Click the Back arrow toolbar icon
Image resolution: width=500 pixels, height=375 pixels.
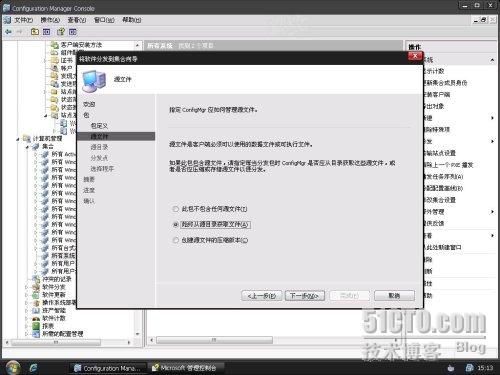click(x=8, y=32)
